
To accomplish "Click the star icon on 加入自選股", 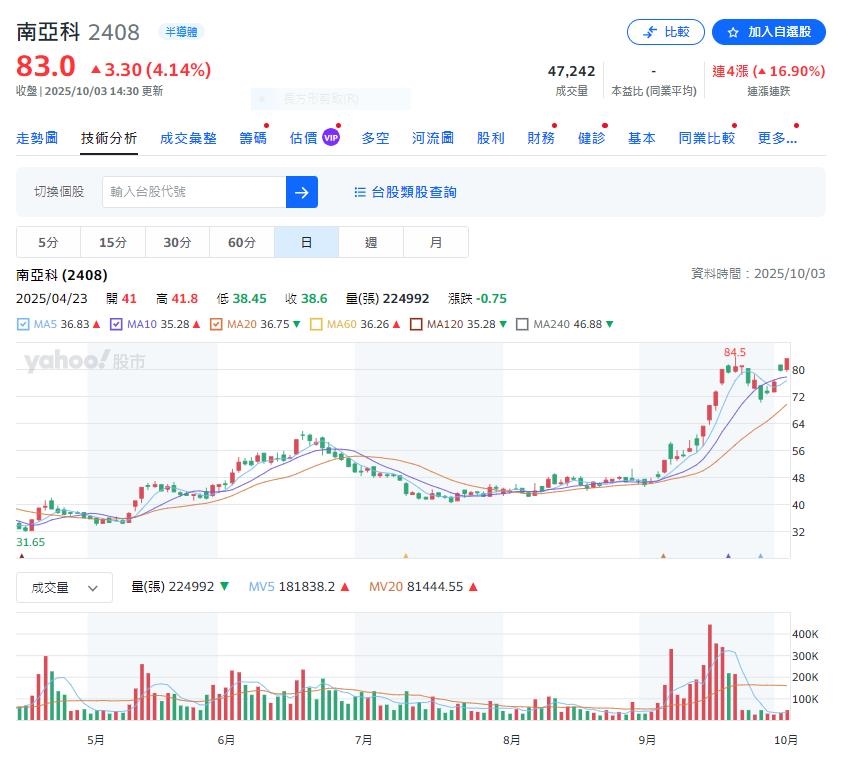I will tap(736, 31).
